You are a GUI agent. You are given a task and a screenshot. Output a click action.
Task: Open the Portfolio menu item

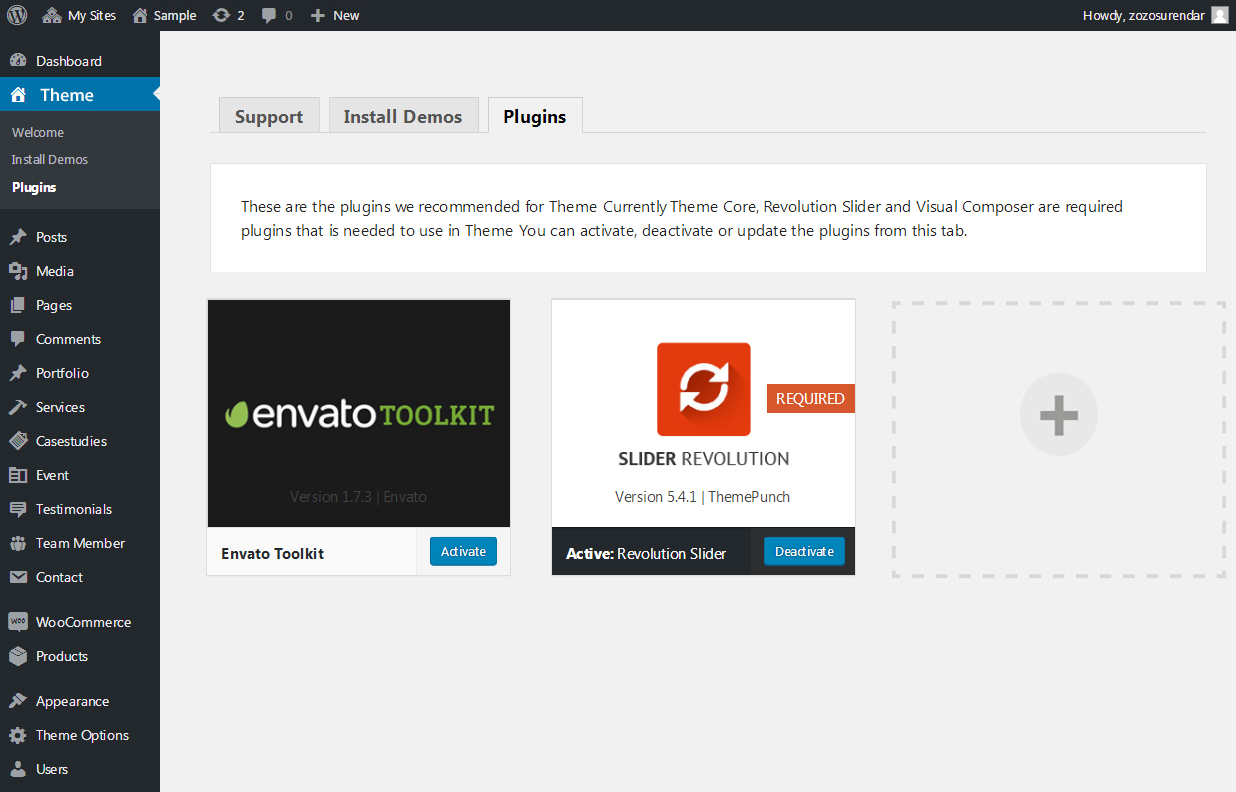[x=62, y=373]
